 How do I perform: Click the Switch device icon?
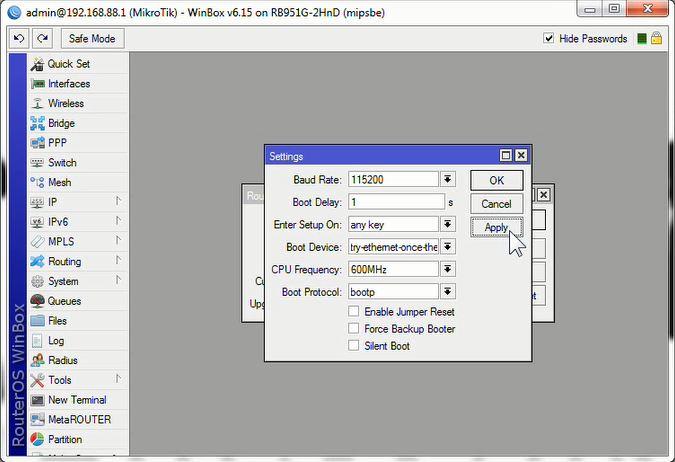pos(37,163)
